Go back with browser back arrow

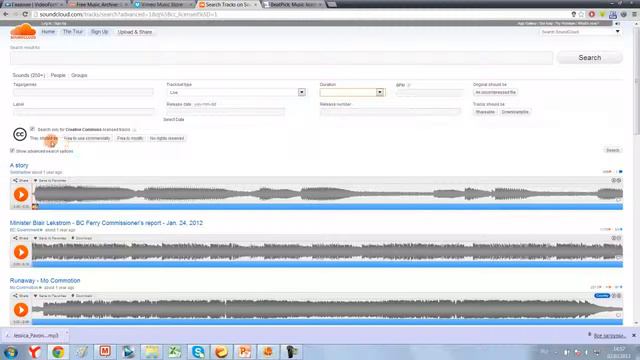[6, 14]
